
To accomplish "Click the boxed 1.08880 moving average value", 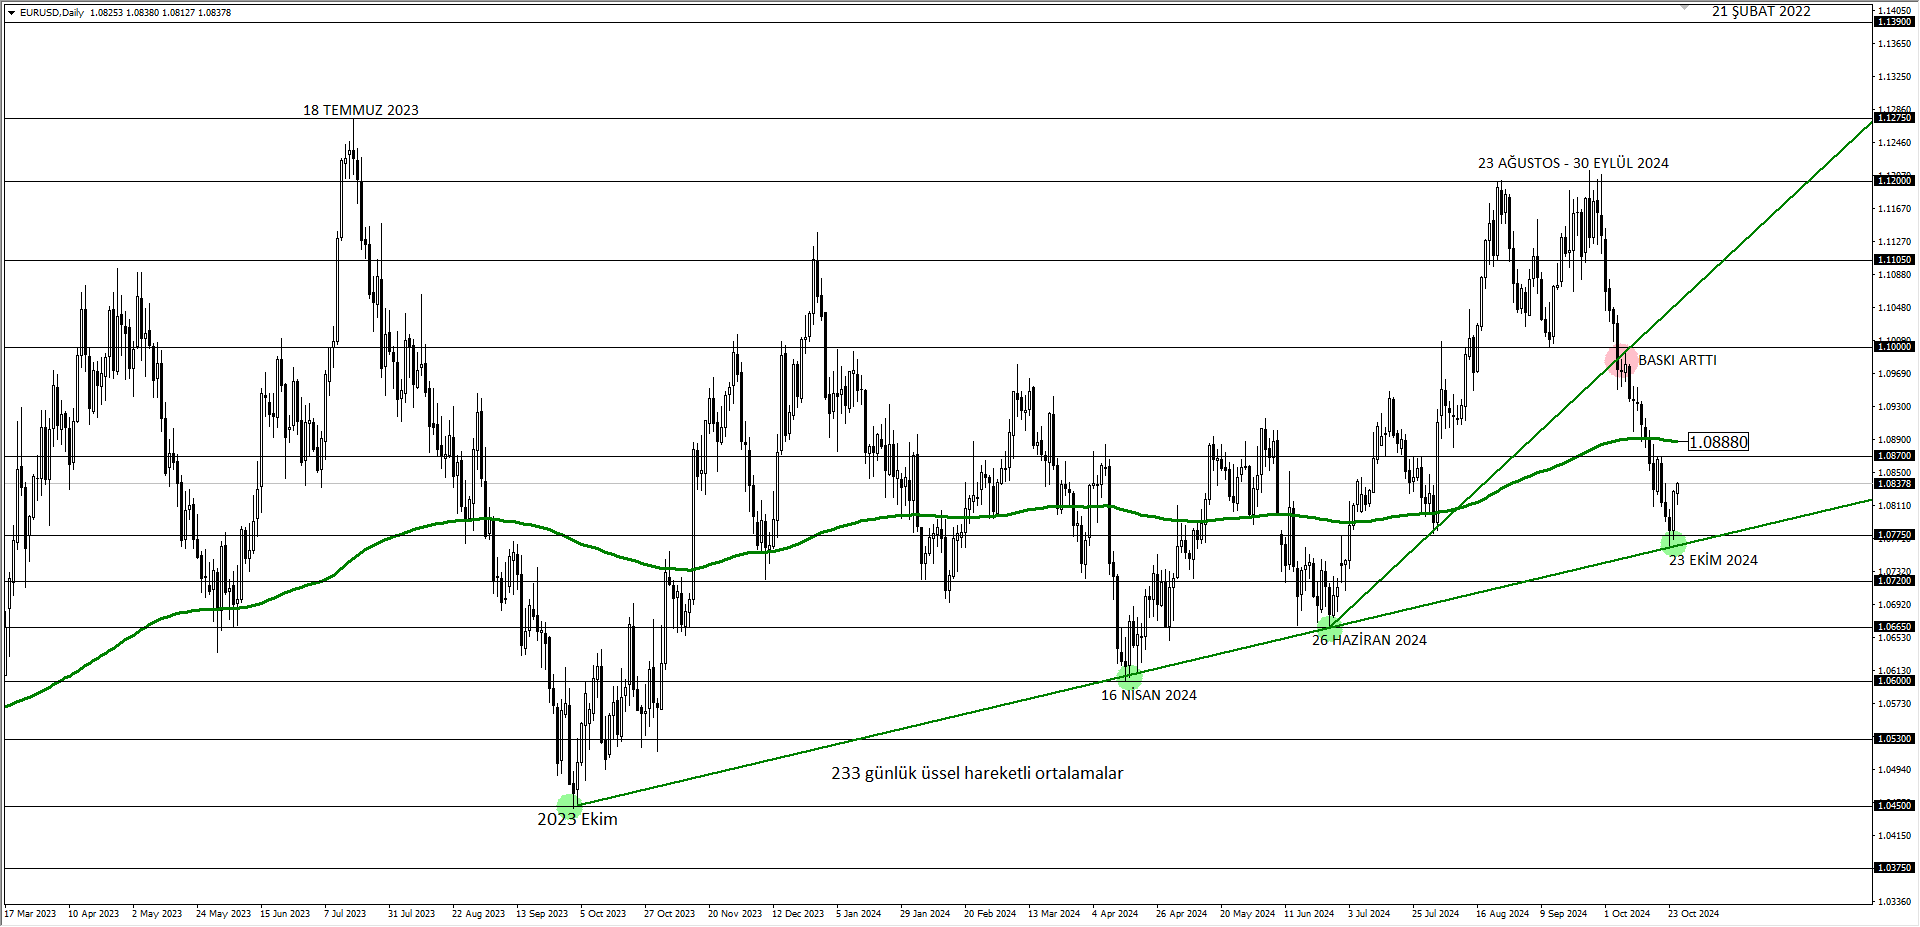I will coord(1718,442).
